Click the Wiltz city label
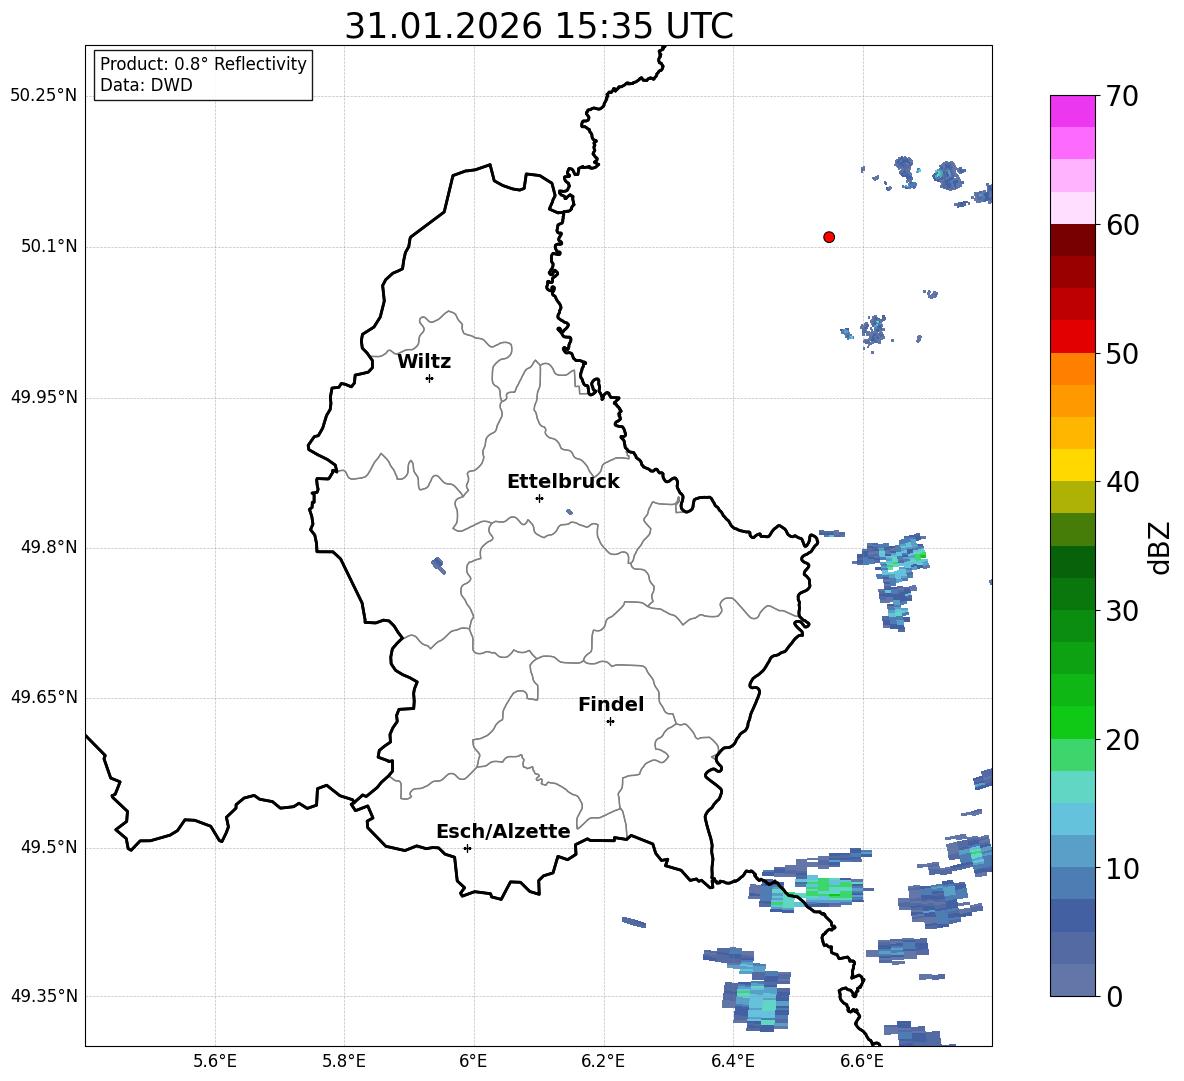 click(424, 362)
